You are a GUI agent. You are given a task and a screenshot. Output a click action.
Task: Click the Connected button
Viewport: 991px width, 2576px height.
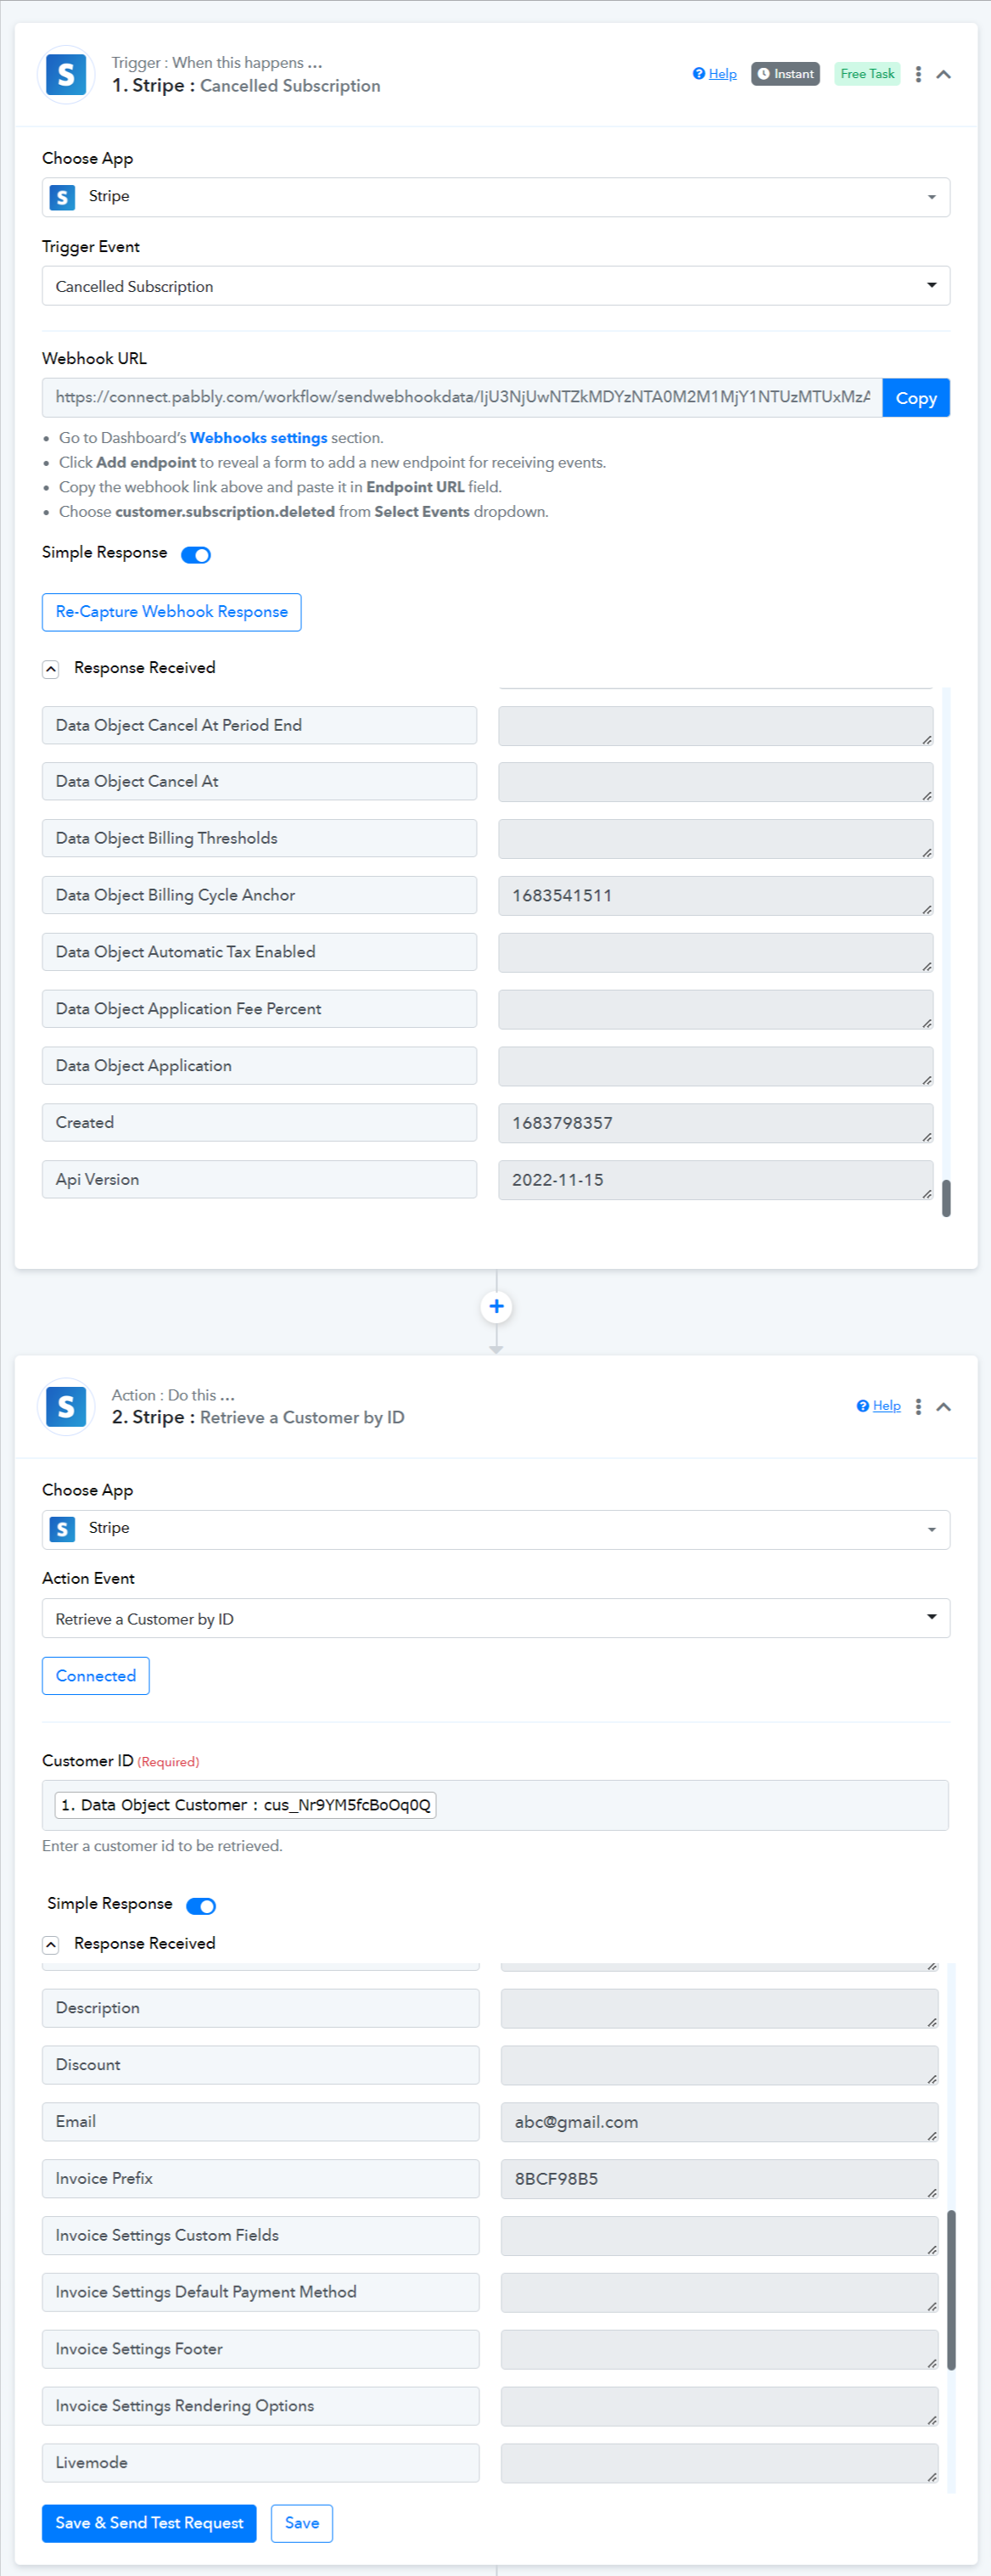(95, 1676)
